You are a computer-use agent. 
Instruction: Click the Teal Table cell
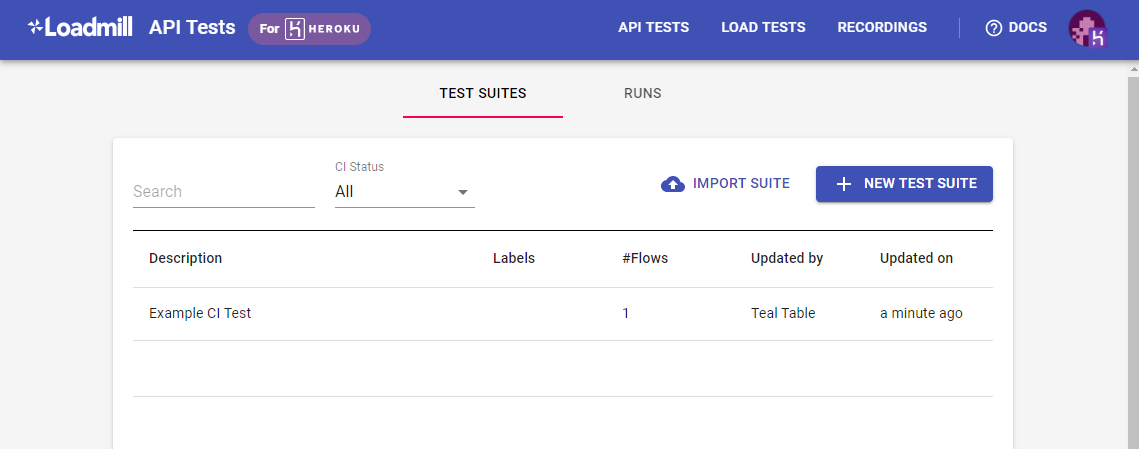pos(783,313)
